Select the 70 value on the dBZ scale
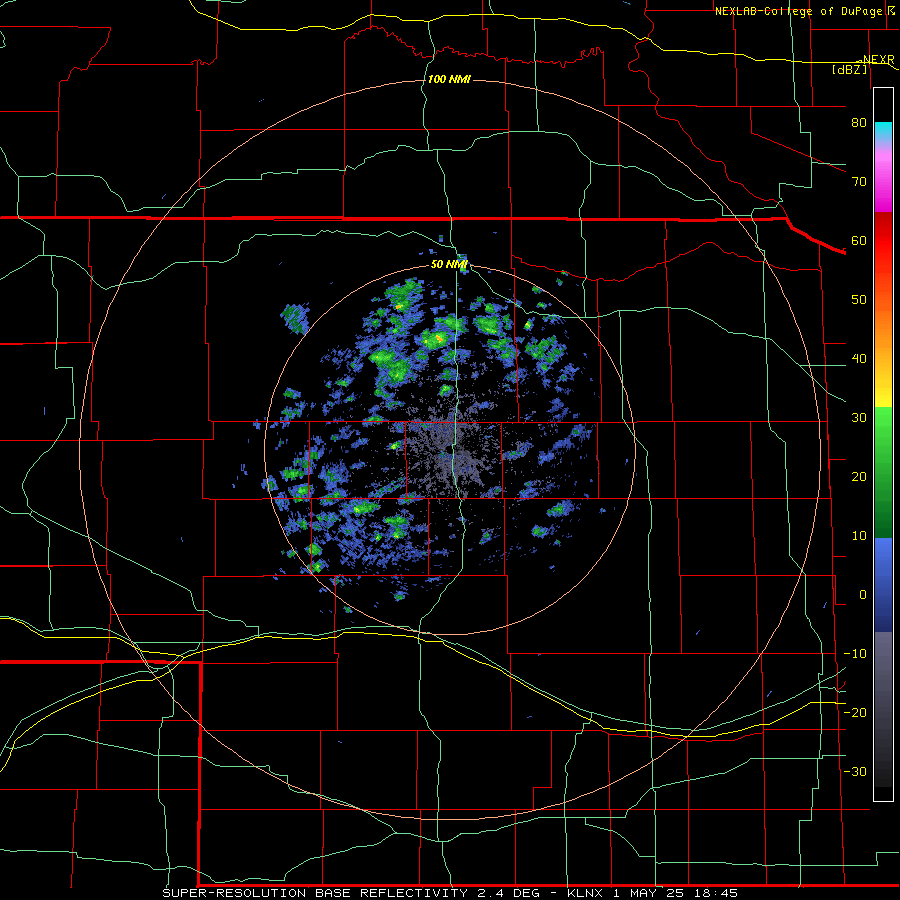 pos(859,181)
